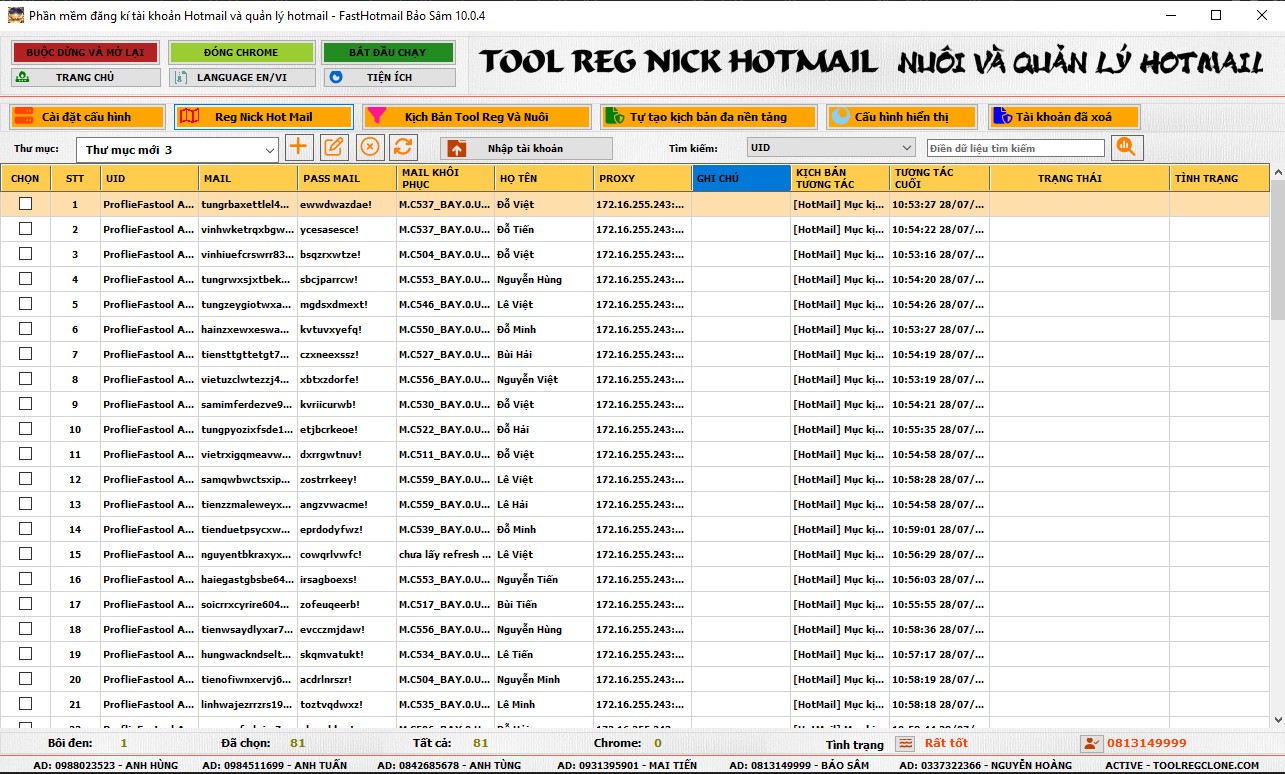Open Tự tạo kịch bản đa nền tảng tab
The image size is (1285, 774).
pyautogui.click(x=708, y=117)
